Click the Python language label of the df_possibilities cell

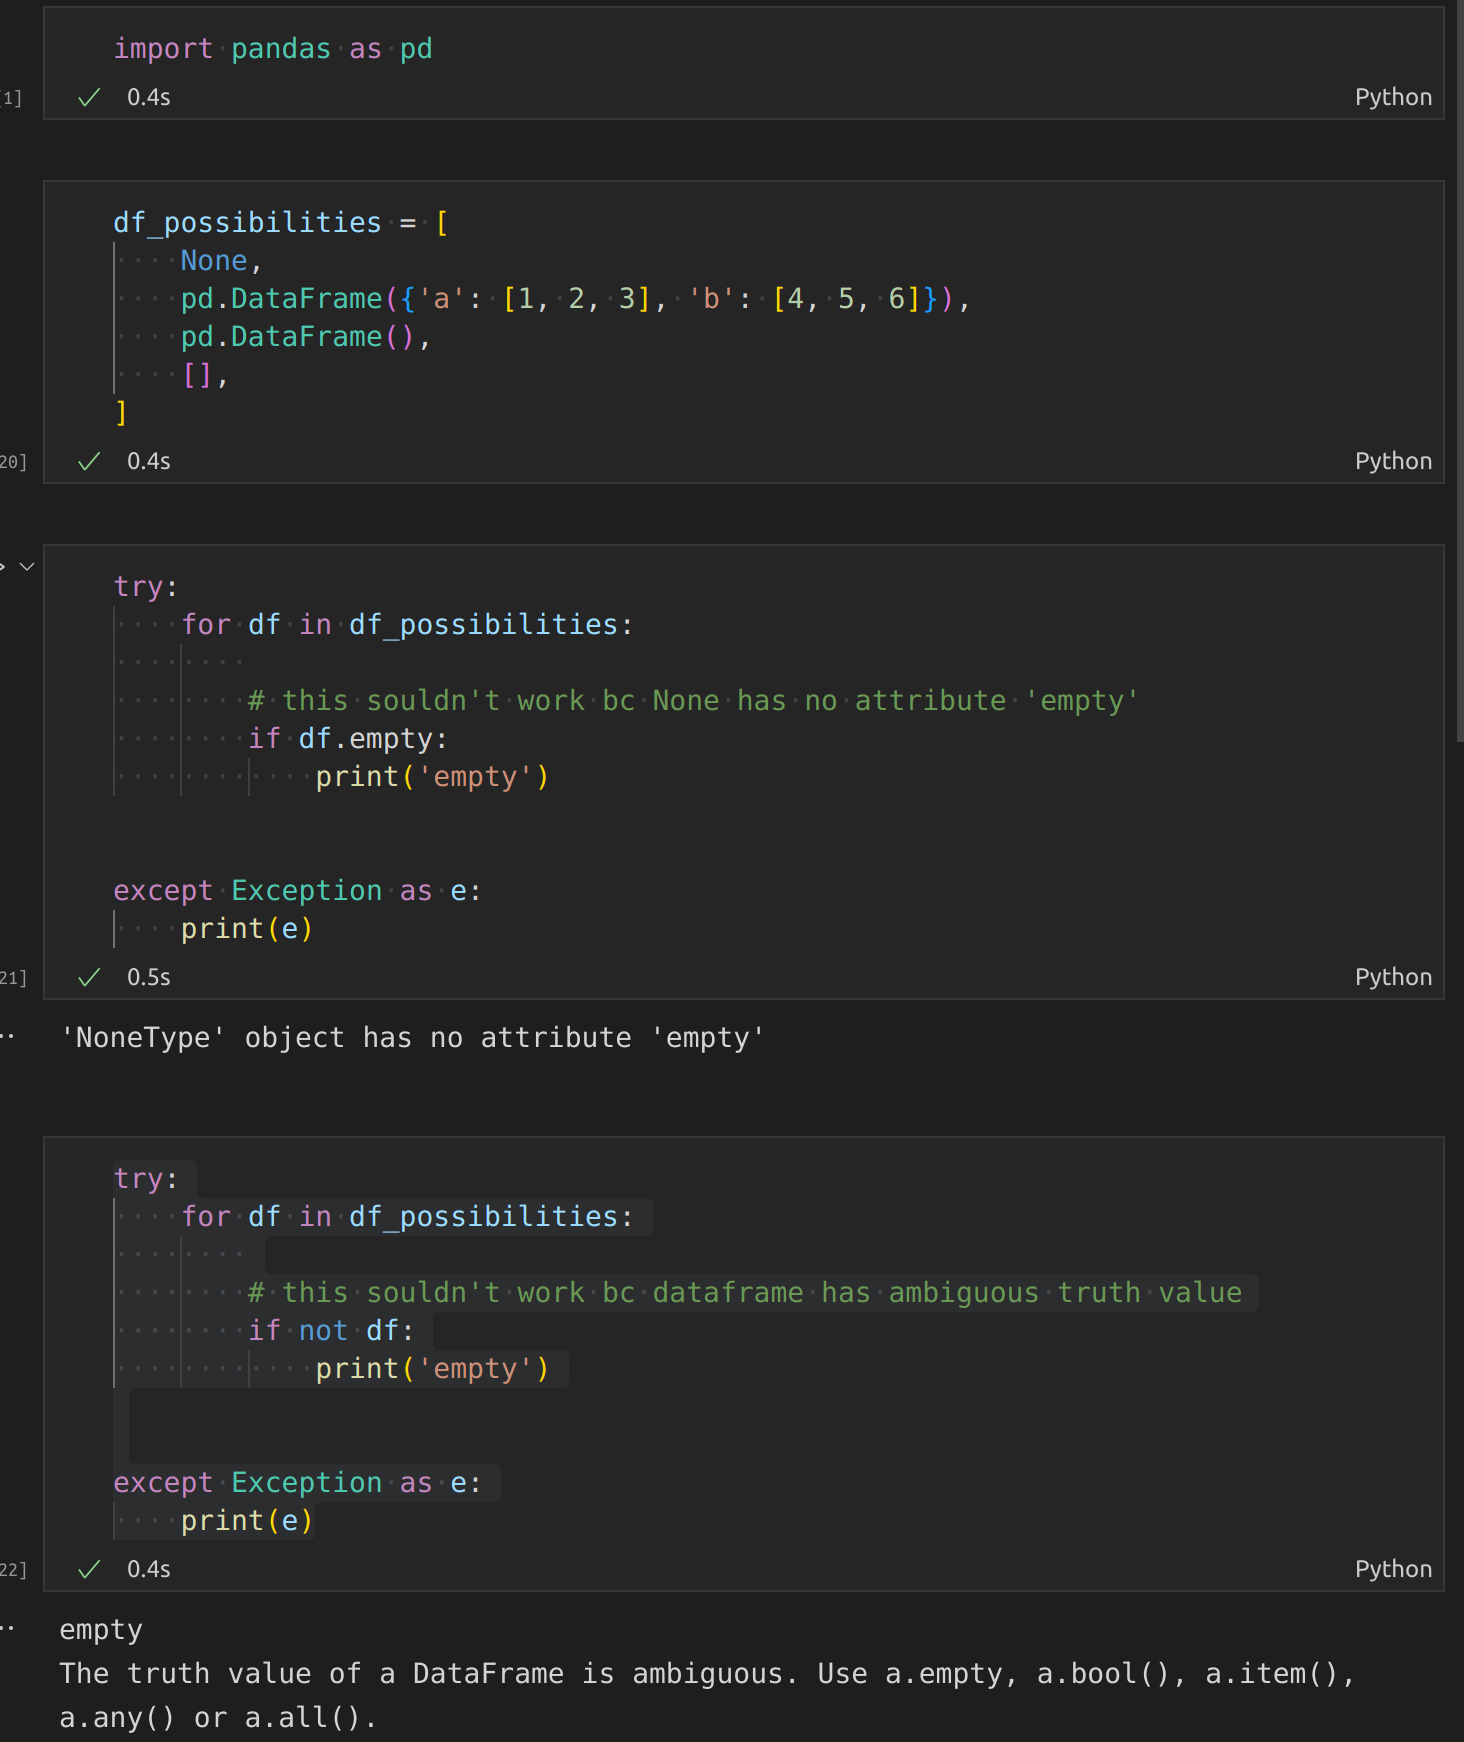coord(1393,461)
